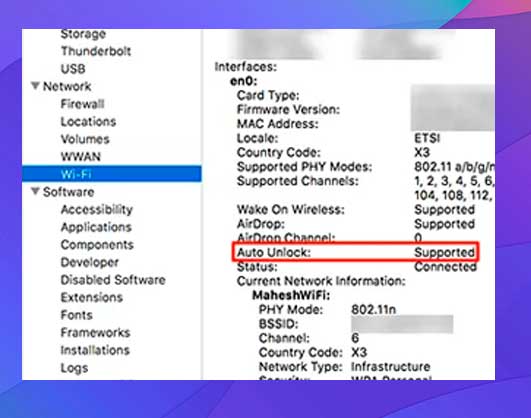Click the 802.11n PHY mode value

pos(374,310)
